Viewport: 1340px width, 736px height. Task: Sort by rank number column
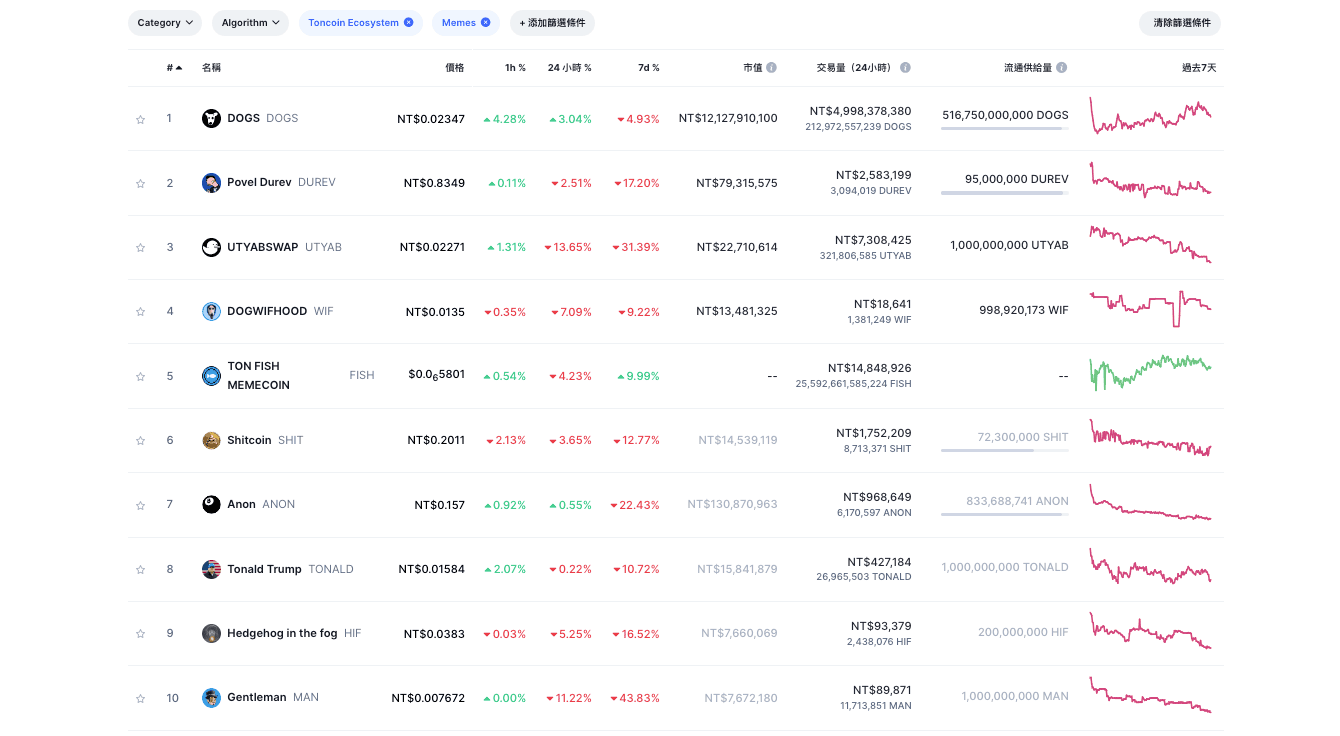pos(174,68)
